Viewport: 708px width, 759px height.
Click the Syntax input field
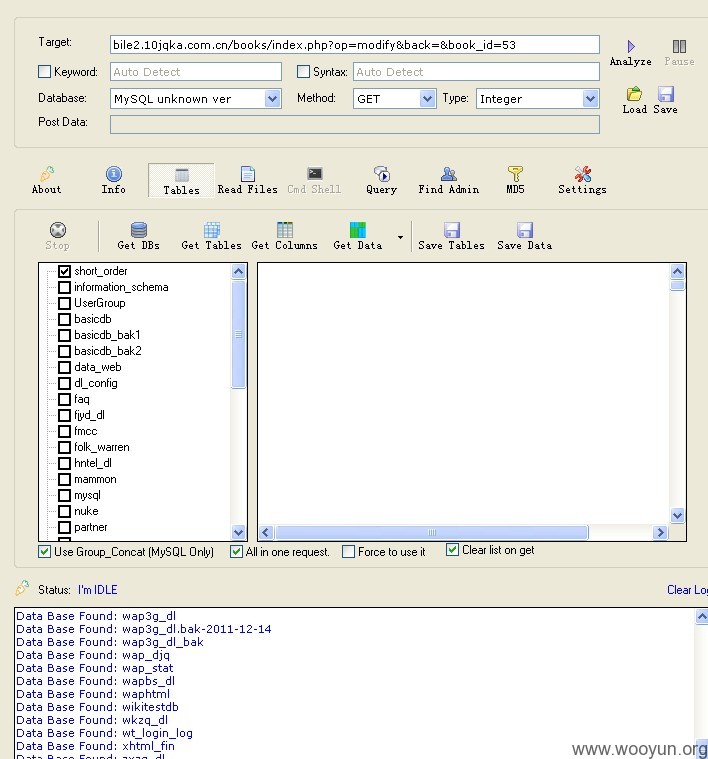(x=476, y=72)
